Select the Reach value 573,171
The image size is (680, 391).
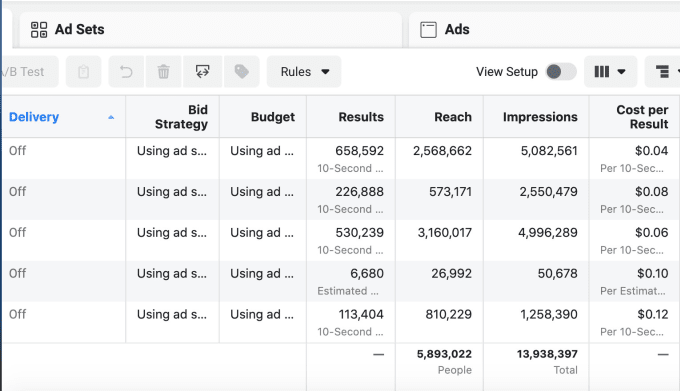(x=450, y=192)
